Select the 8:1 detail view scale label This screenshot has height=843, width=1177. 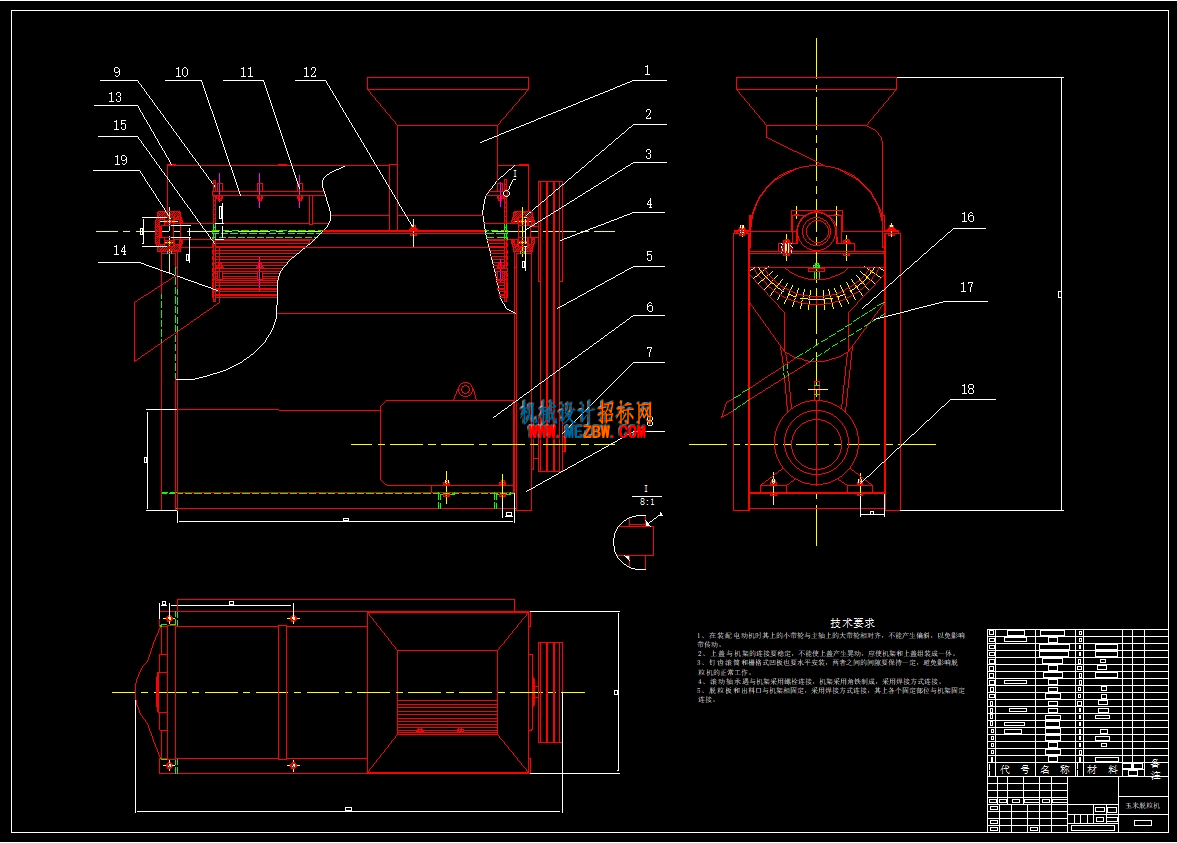pos(646,501)
